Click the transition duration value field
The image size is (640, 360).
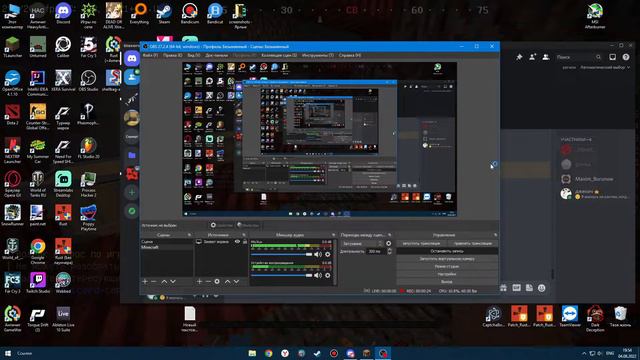[376, 251]
